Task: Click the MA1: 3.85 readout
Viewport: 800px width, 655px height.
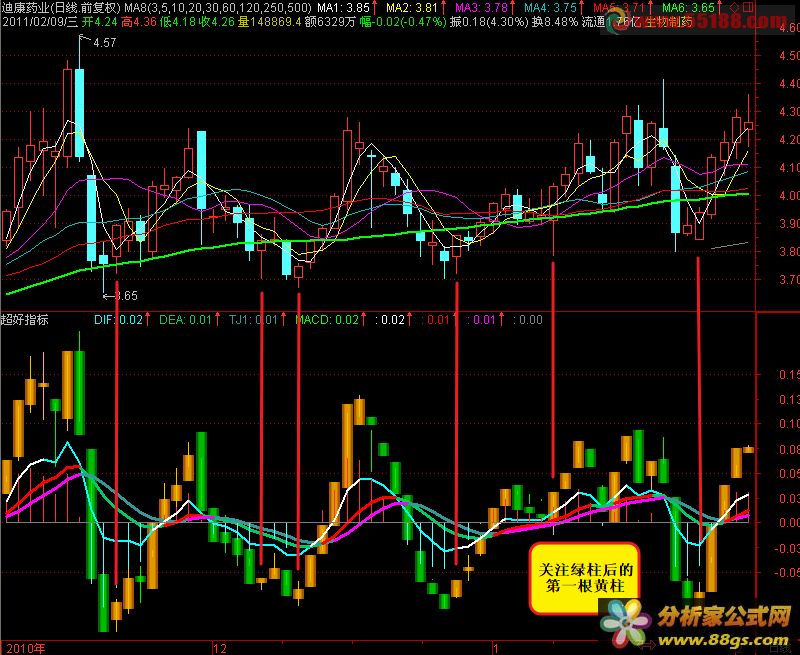Action: [343, 7]
